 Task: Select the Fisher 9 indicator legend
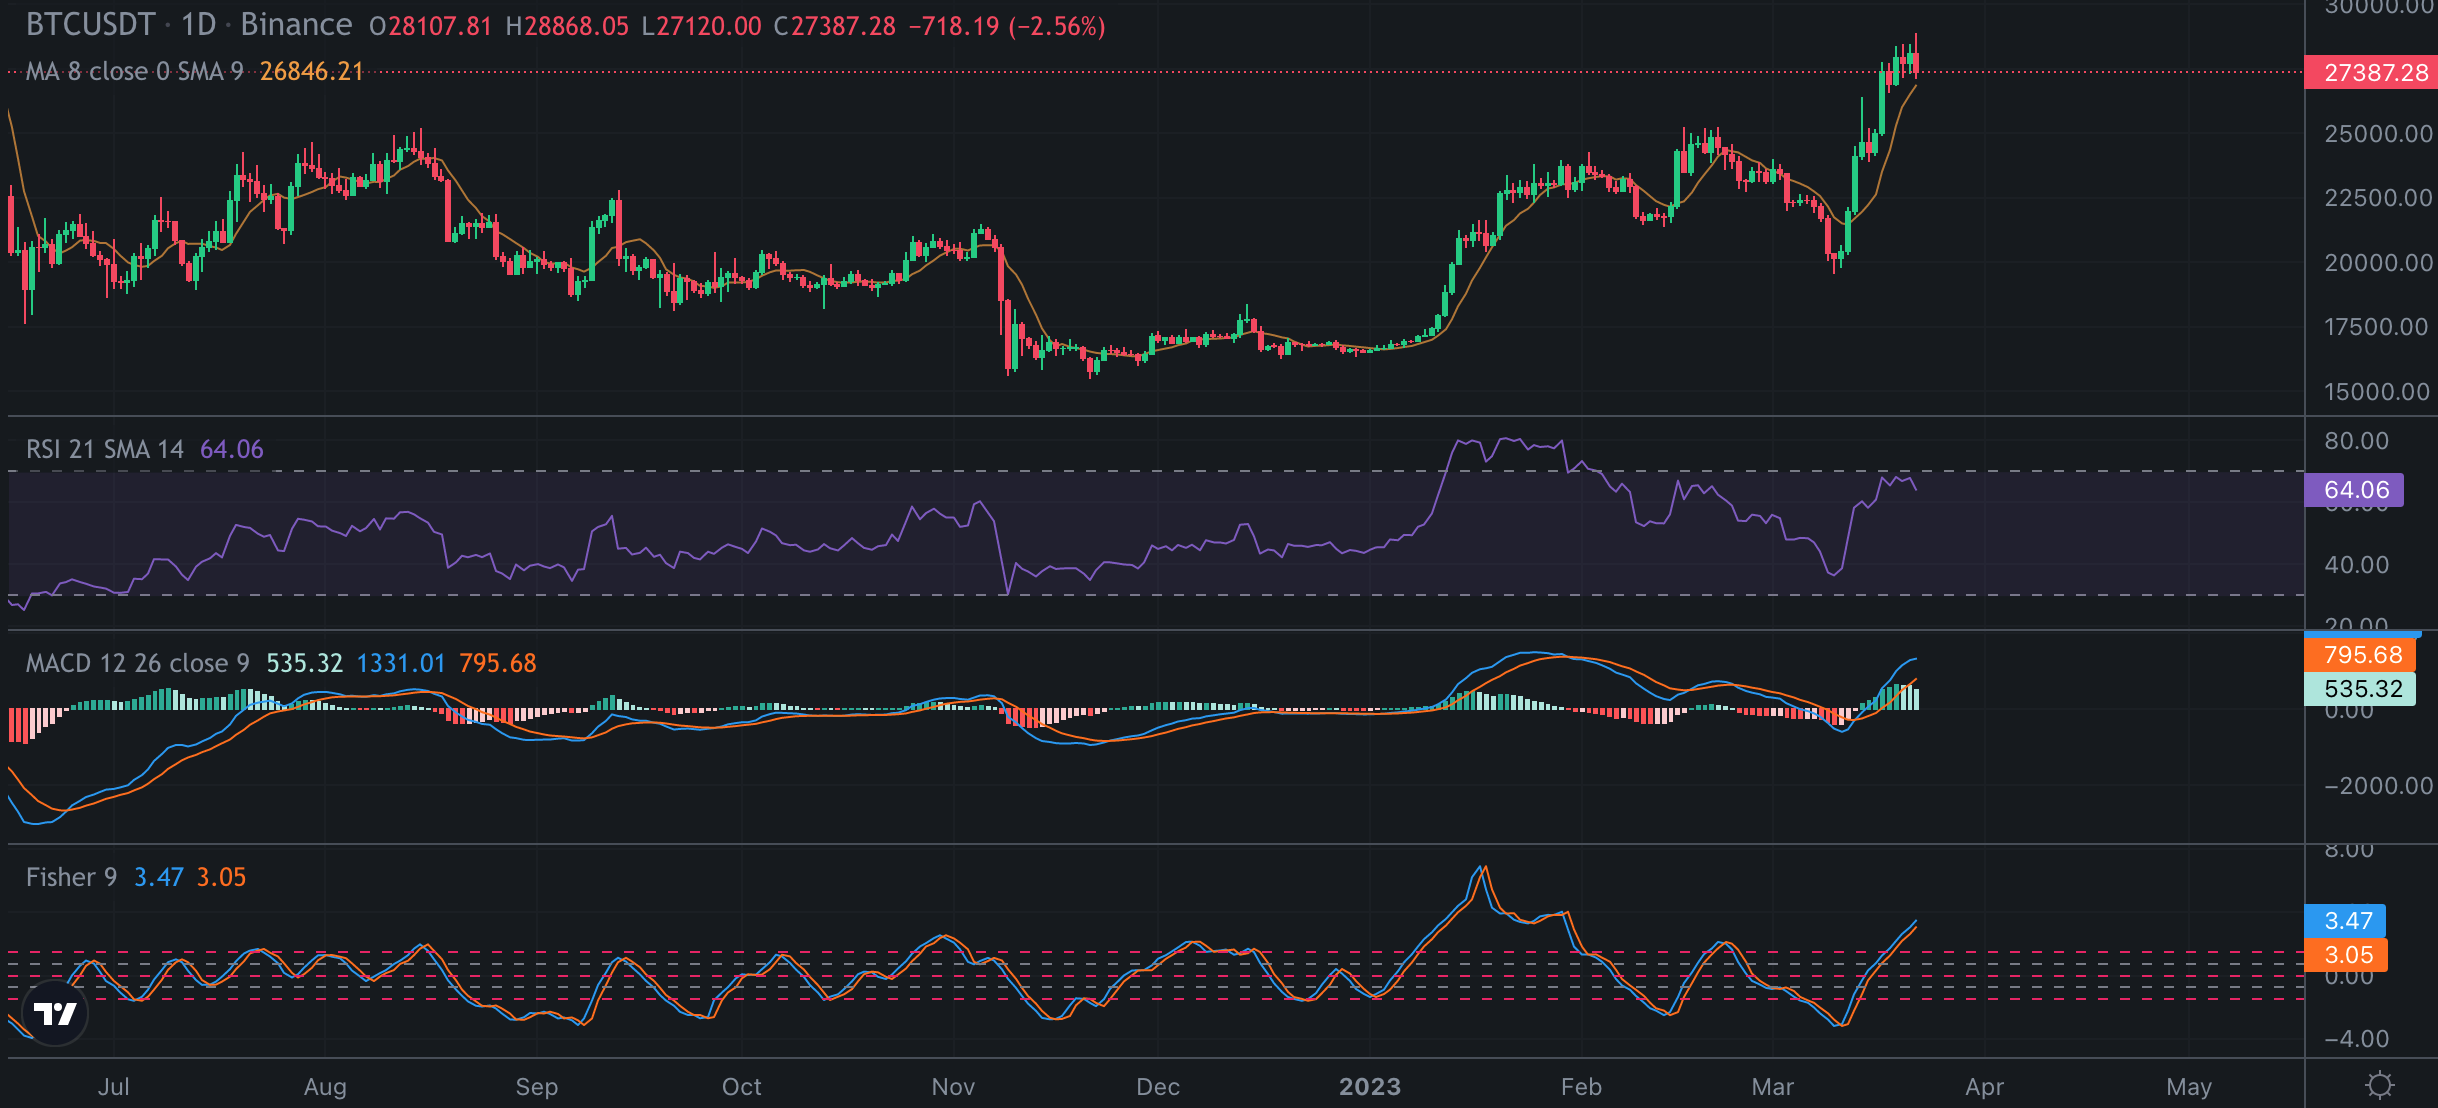[71, 877]
